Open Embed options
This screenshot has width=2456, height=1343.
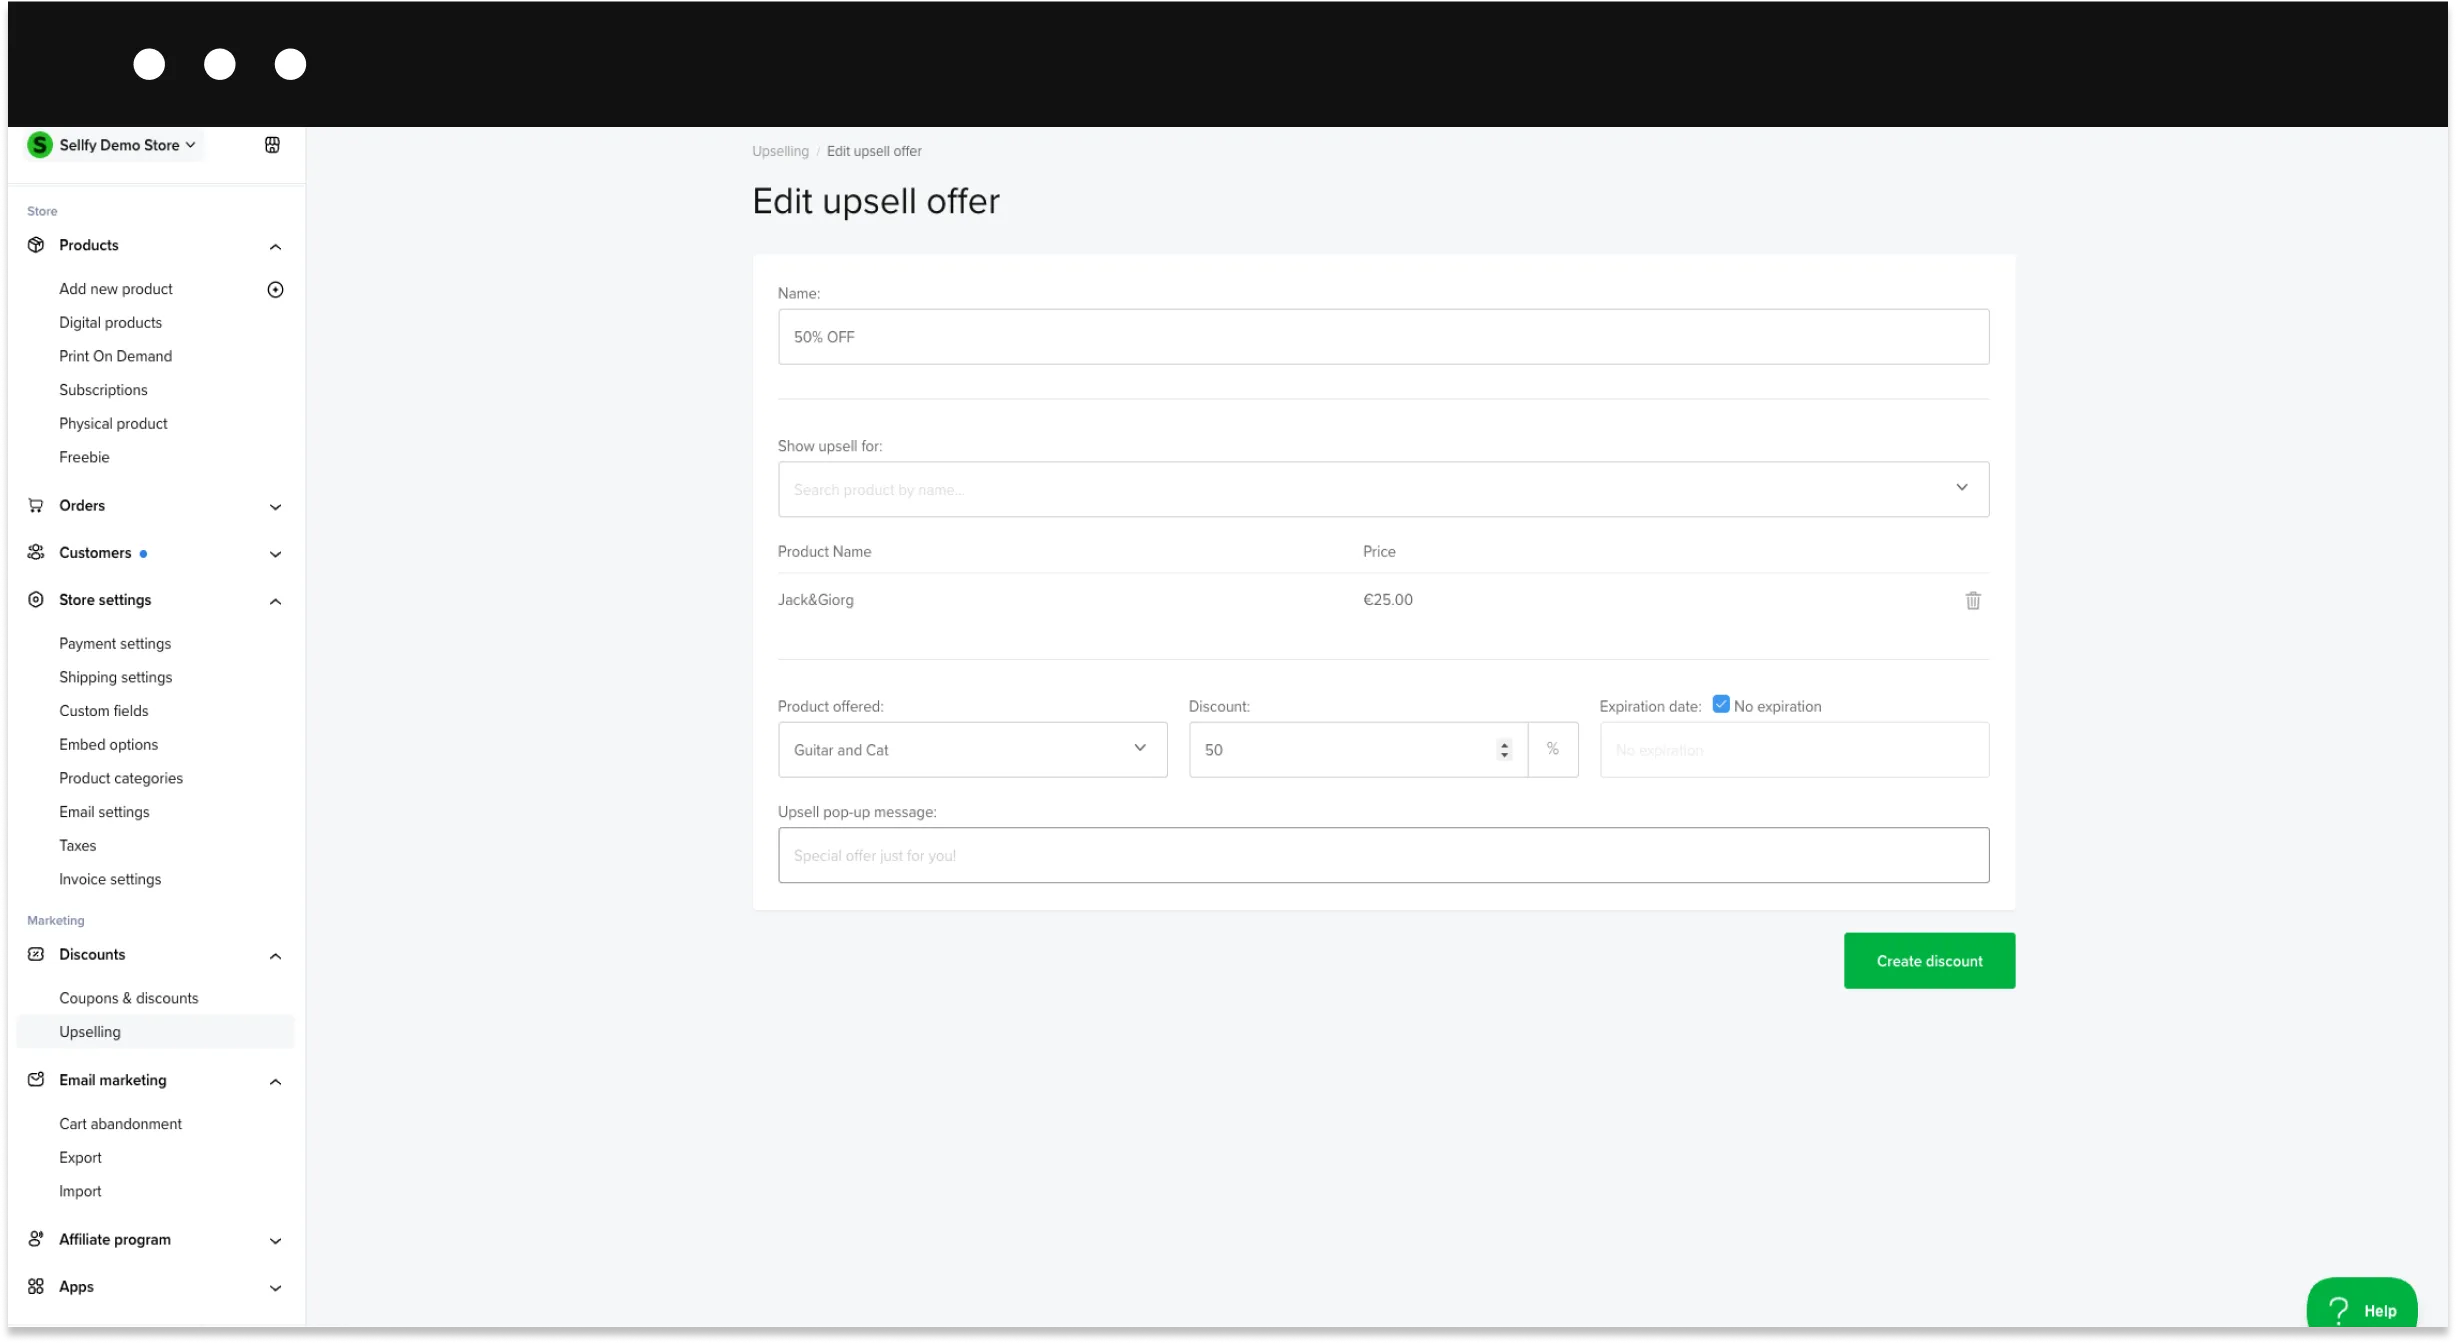(x=108, y=745)
